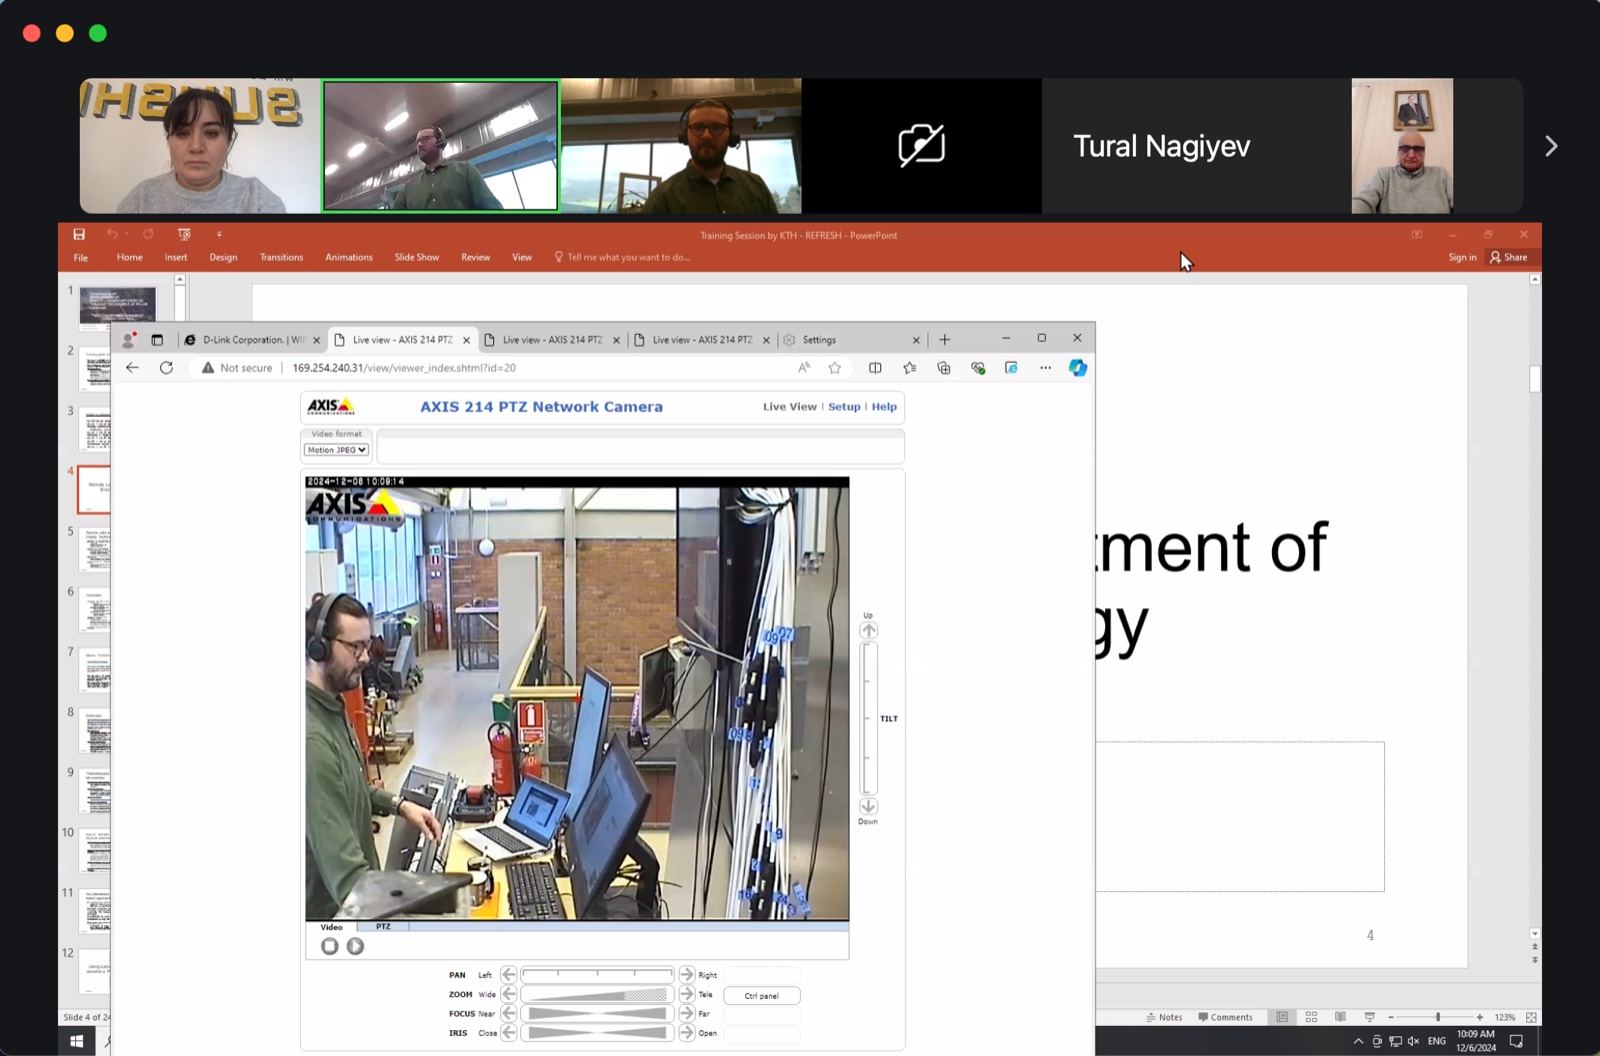Open Edge Collections icon
Viewport: 1600px width, 1056px height.
tap(943, 368)
